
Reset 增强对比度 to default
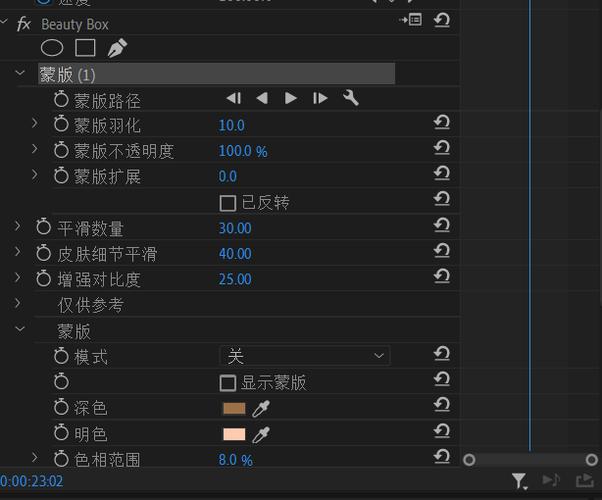442,276
